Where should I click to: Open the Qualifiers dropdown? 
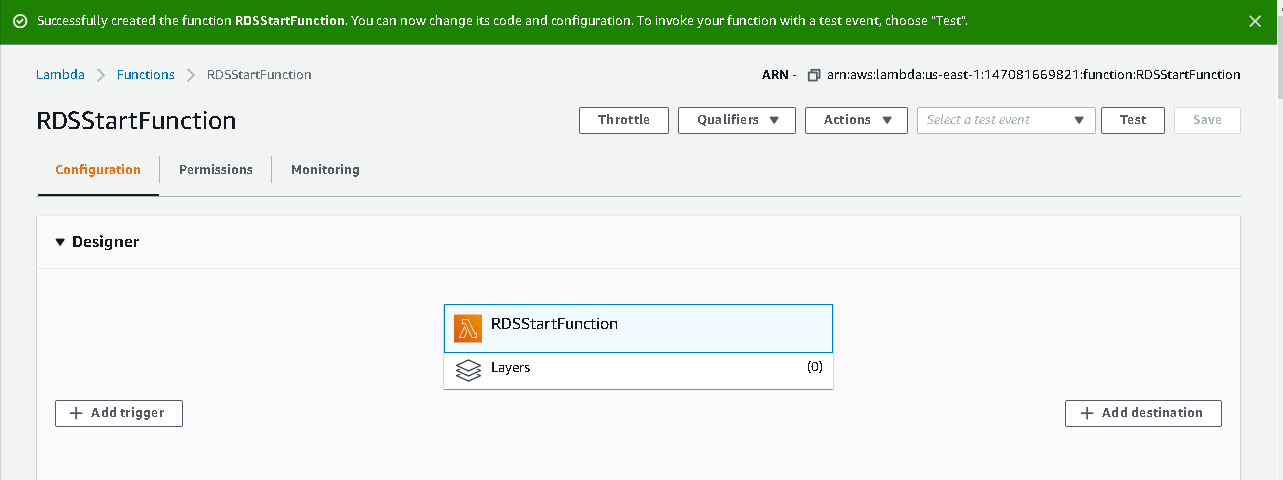click(736, 120)
